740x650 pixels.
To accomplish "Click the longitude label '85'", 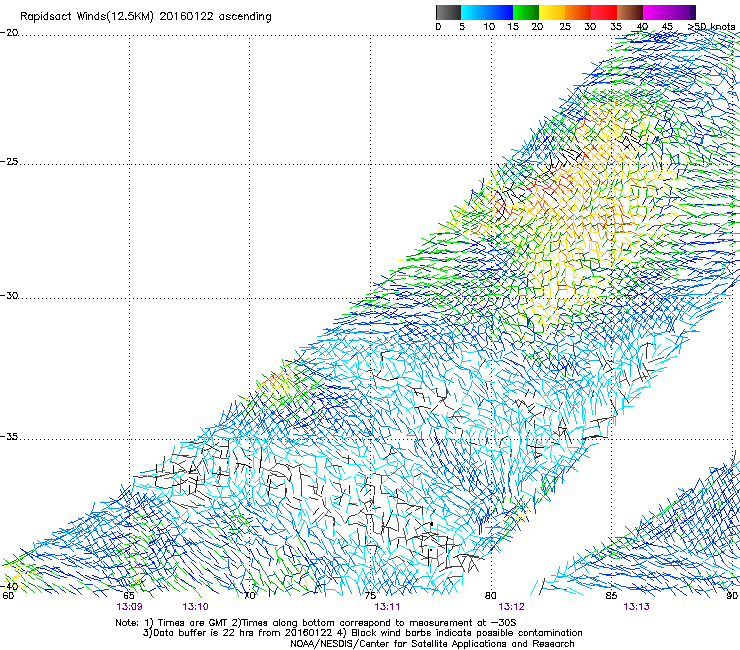I will coord(611,595).
